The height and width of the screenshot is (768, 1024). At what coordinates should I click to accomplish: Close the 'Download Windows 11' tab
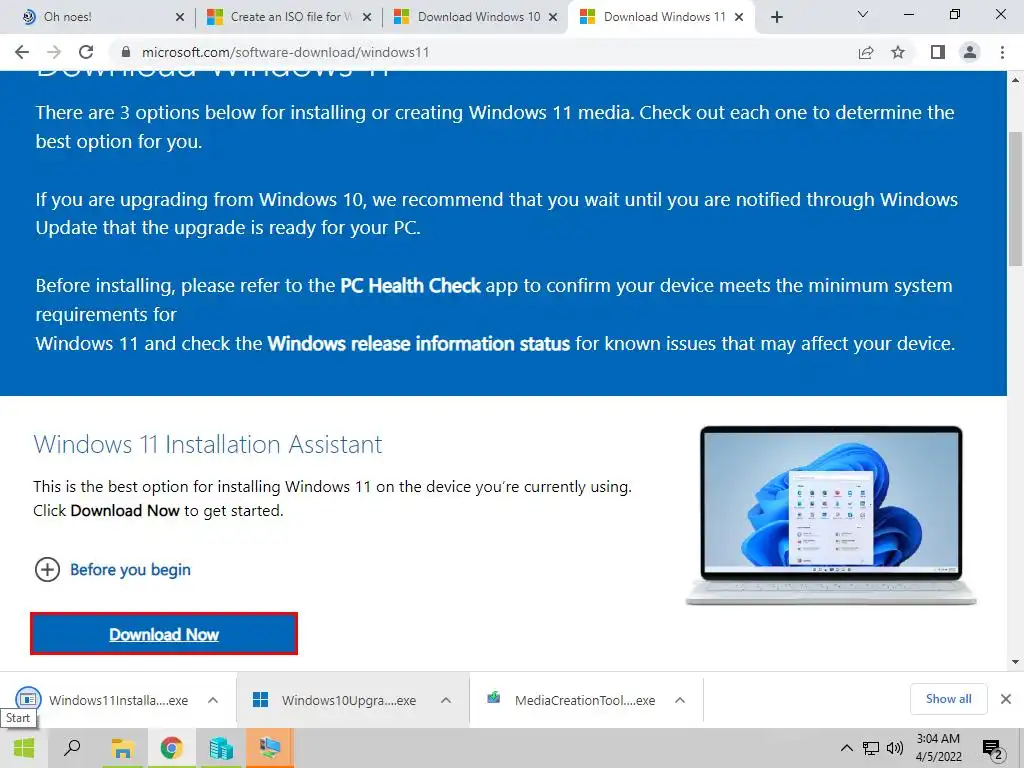[739, 17]
